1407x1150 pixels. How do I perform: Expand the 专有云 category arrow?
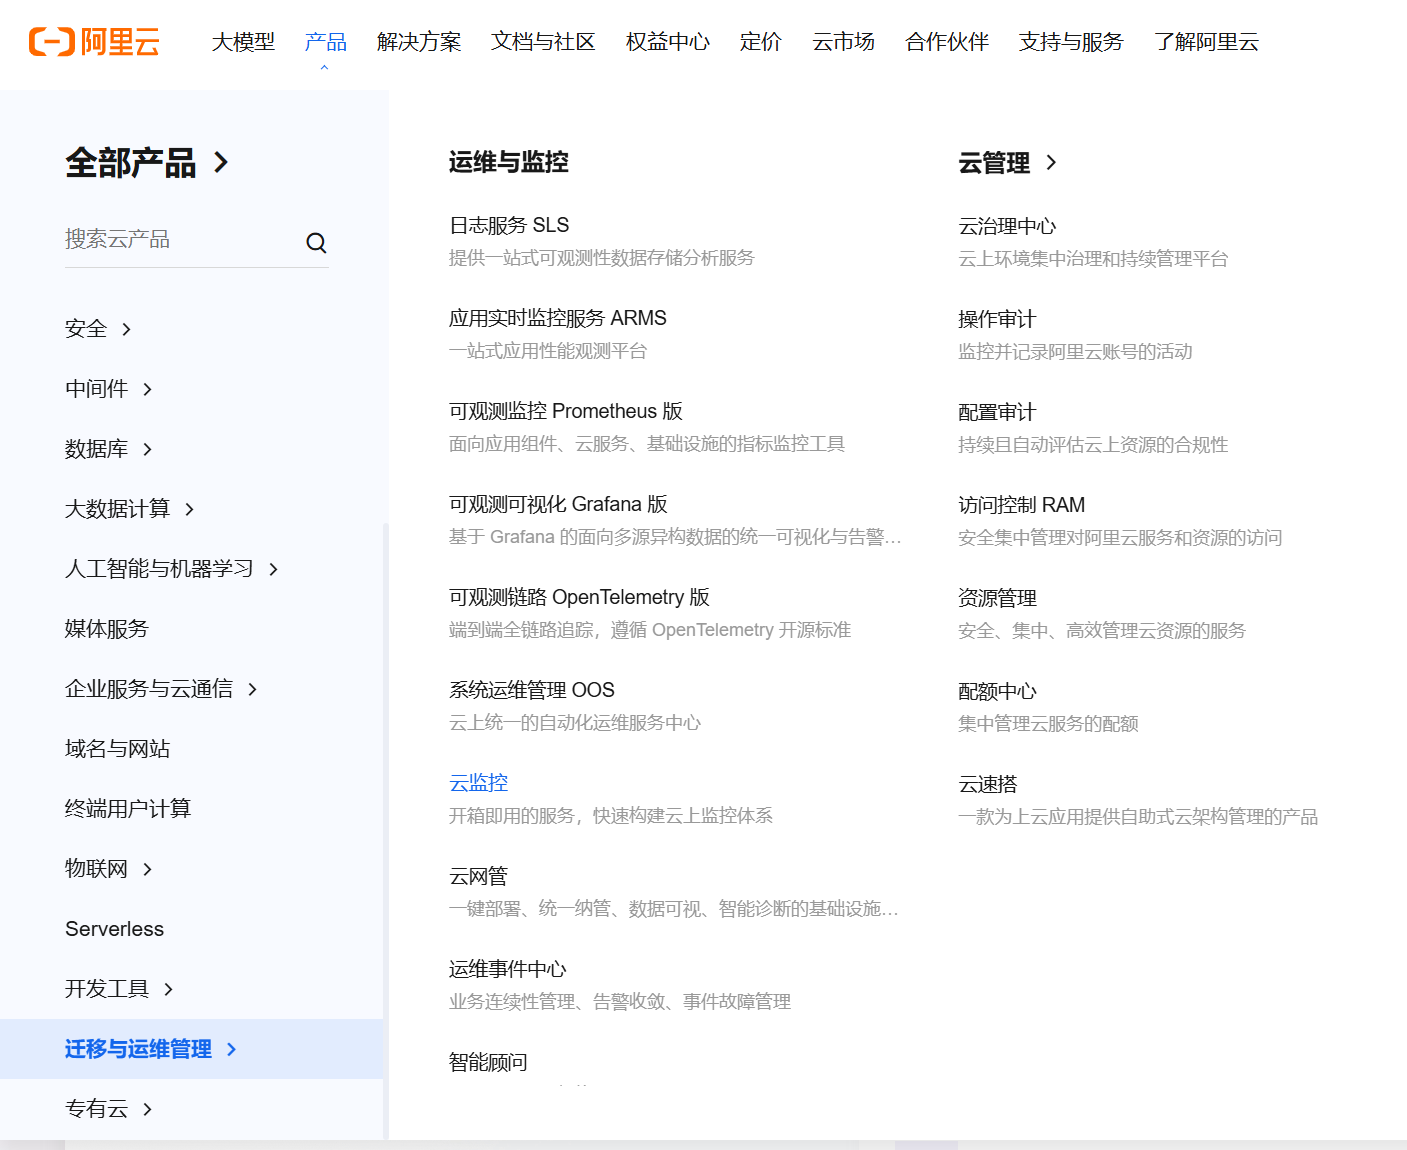pos(147,1109)
